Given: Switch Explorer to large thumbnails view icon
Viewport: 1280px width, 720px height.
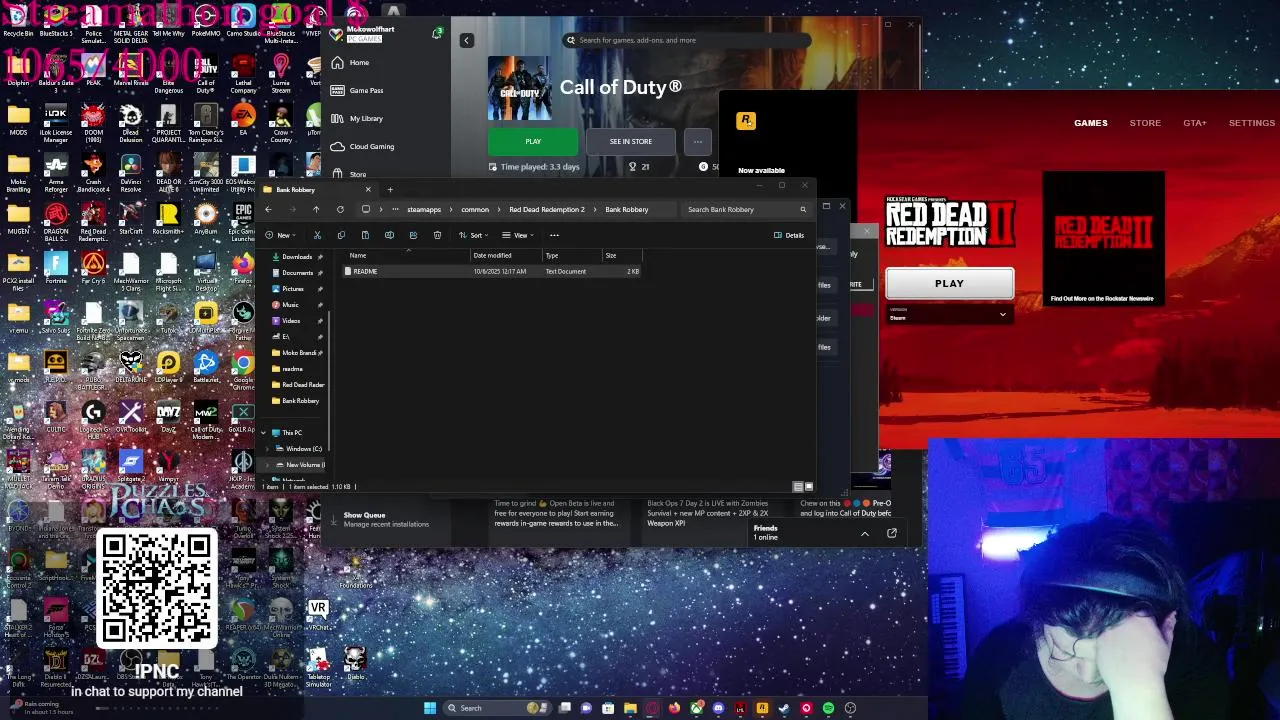Looking at the screenshot, I should point(808,487).
